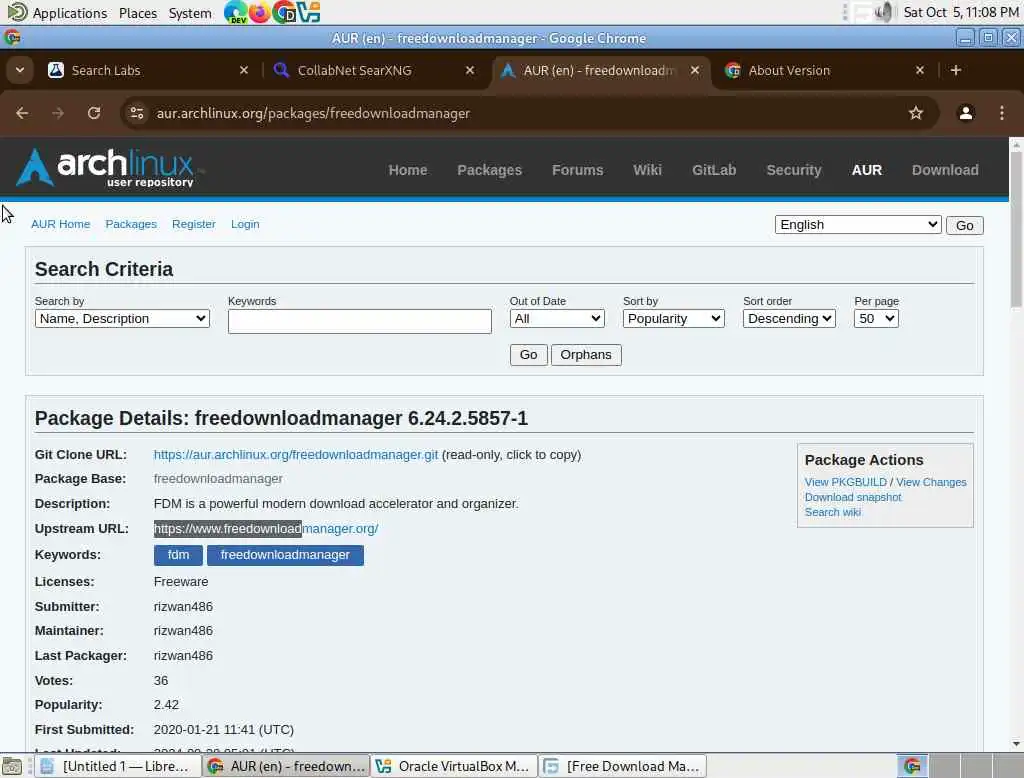Click the Go button next to language selector
The image size is (1024, 778).
[x=965, y=225]
